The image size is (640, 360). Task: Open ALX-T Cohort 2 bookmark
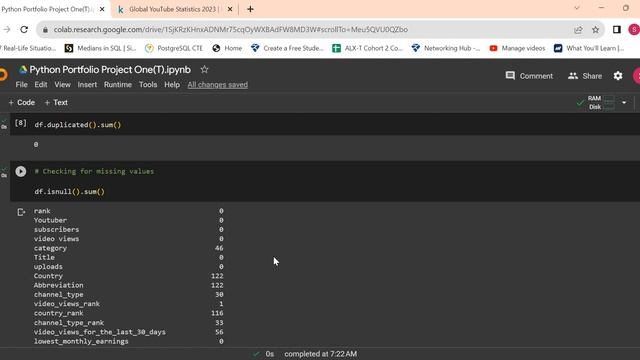coord(367,48)
